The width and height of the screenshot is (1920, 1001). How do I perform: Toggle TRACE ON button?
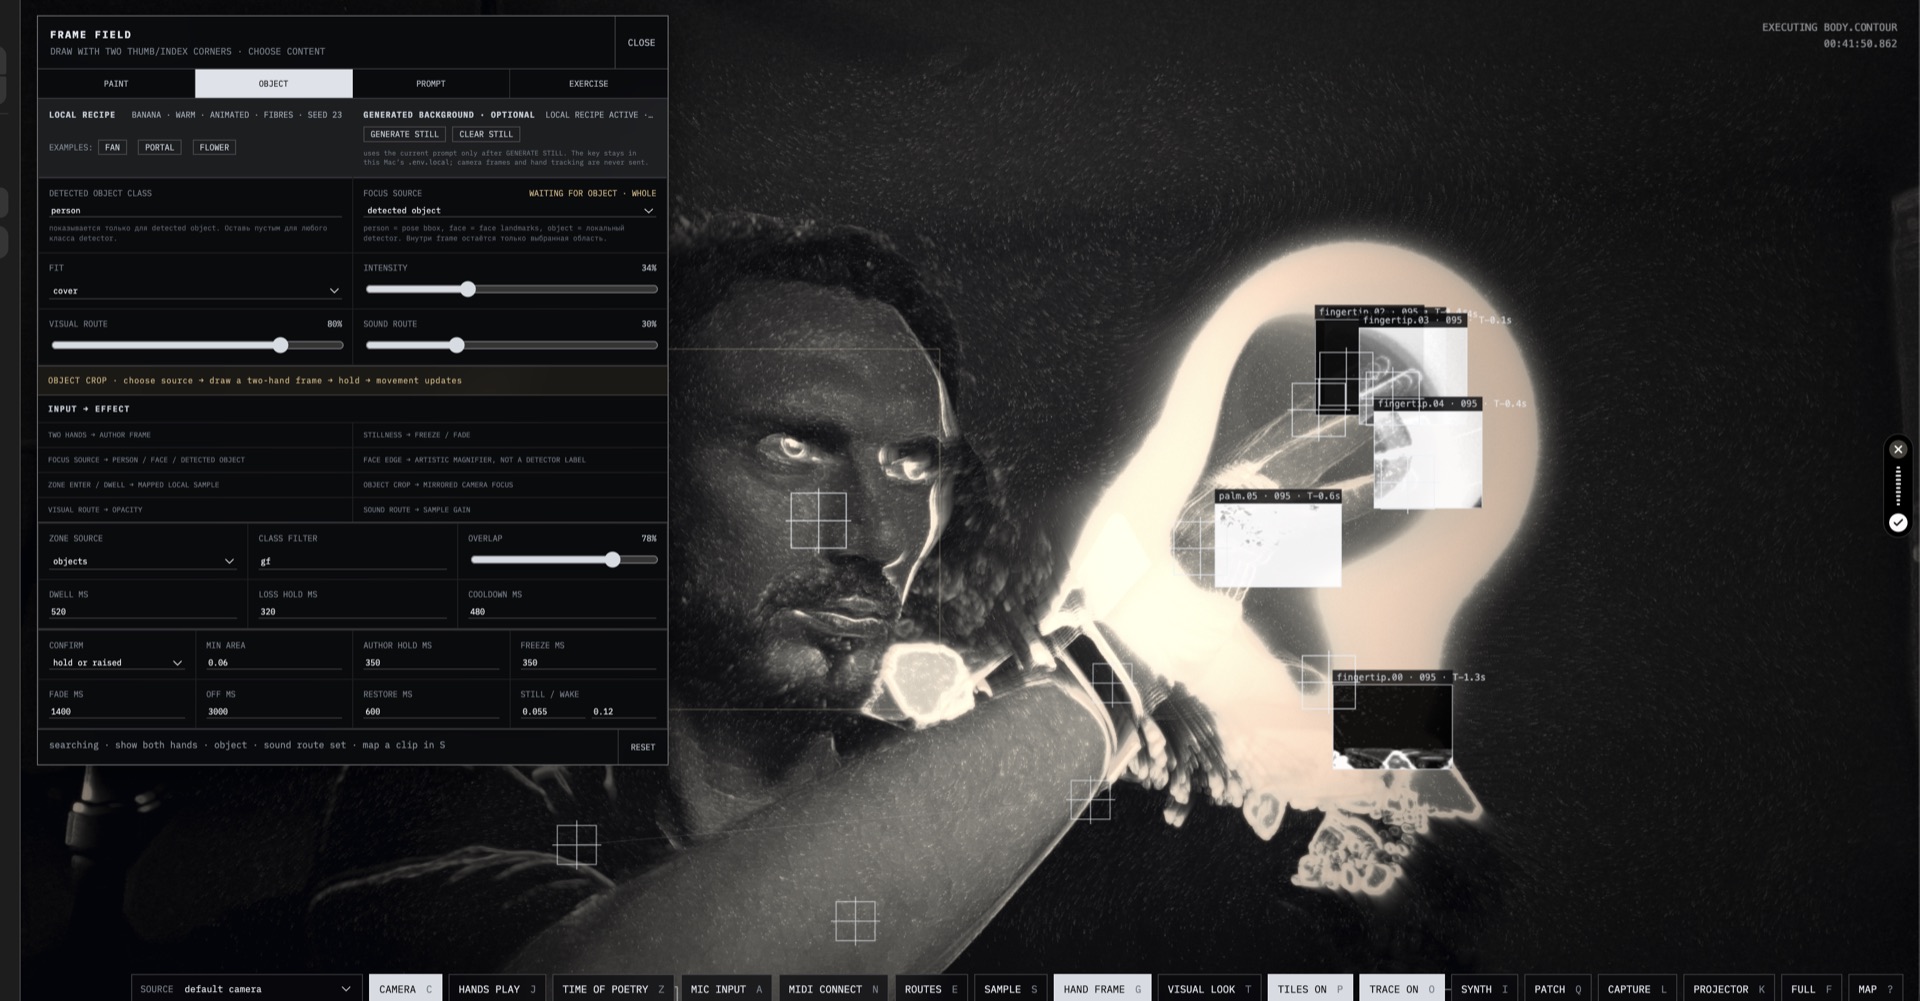point(1402,989)
